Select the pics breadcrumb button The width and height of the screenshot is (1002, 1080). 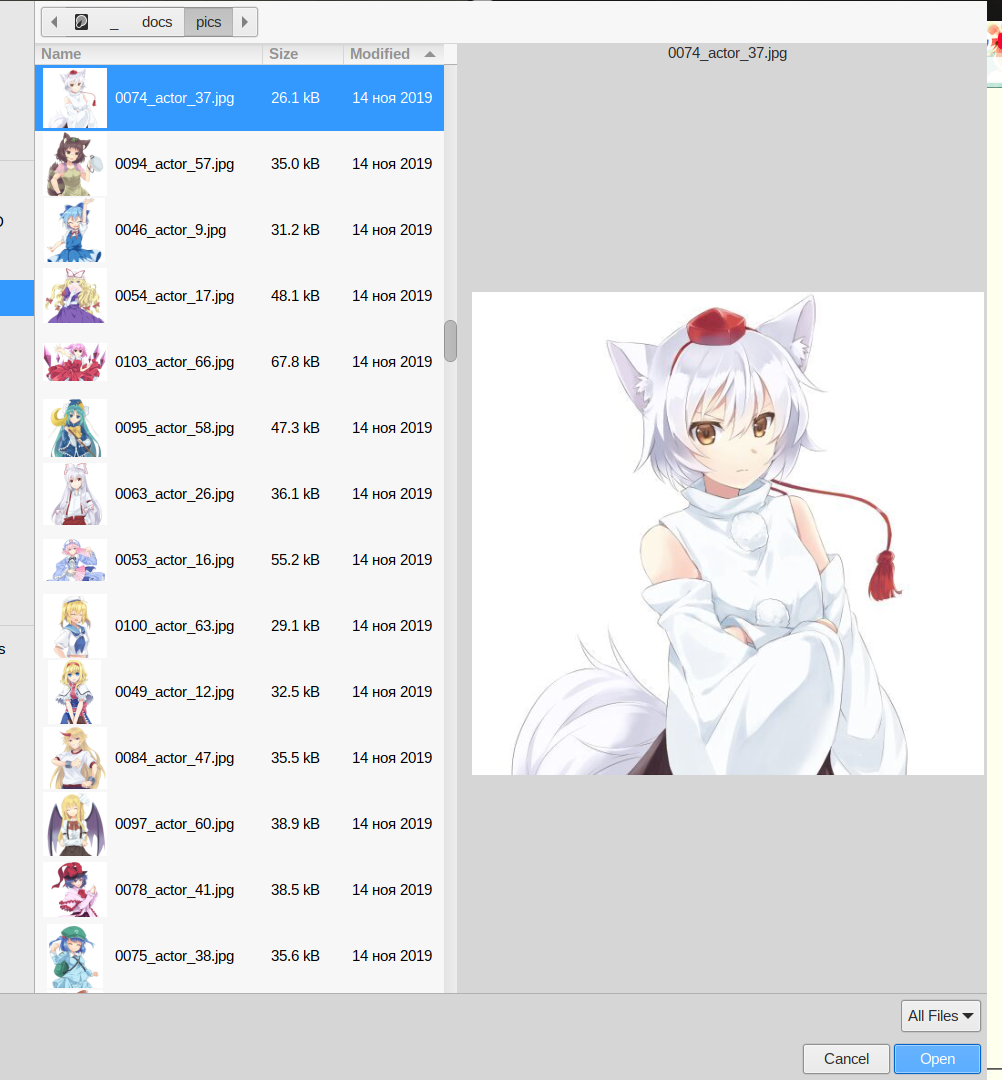pyautogui.click(x=208, y=22)
